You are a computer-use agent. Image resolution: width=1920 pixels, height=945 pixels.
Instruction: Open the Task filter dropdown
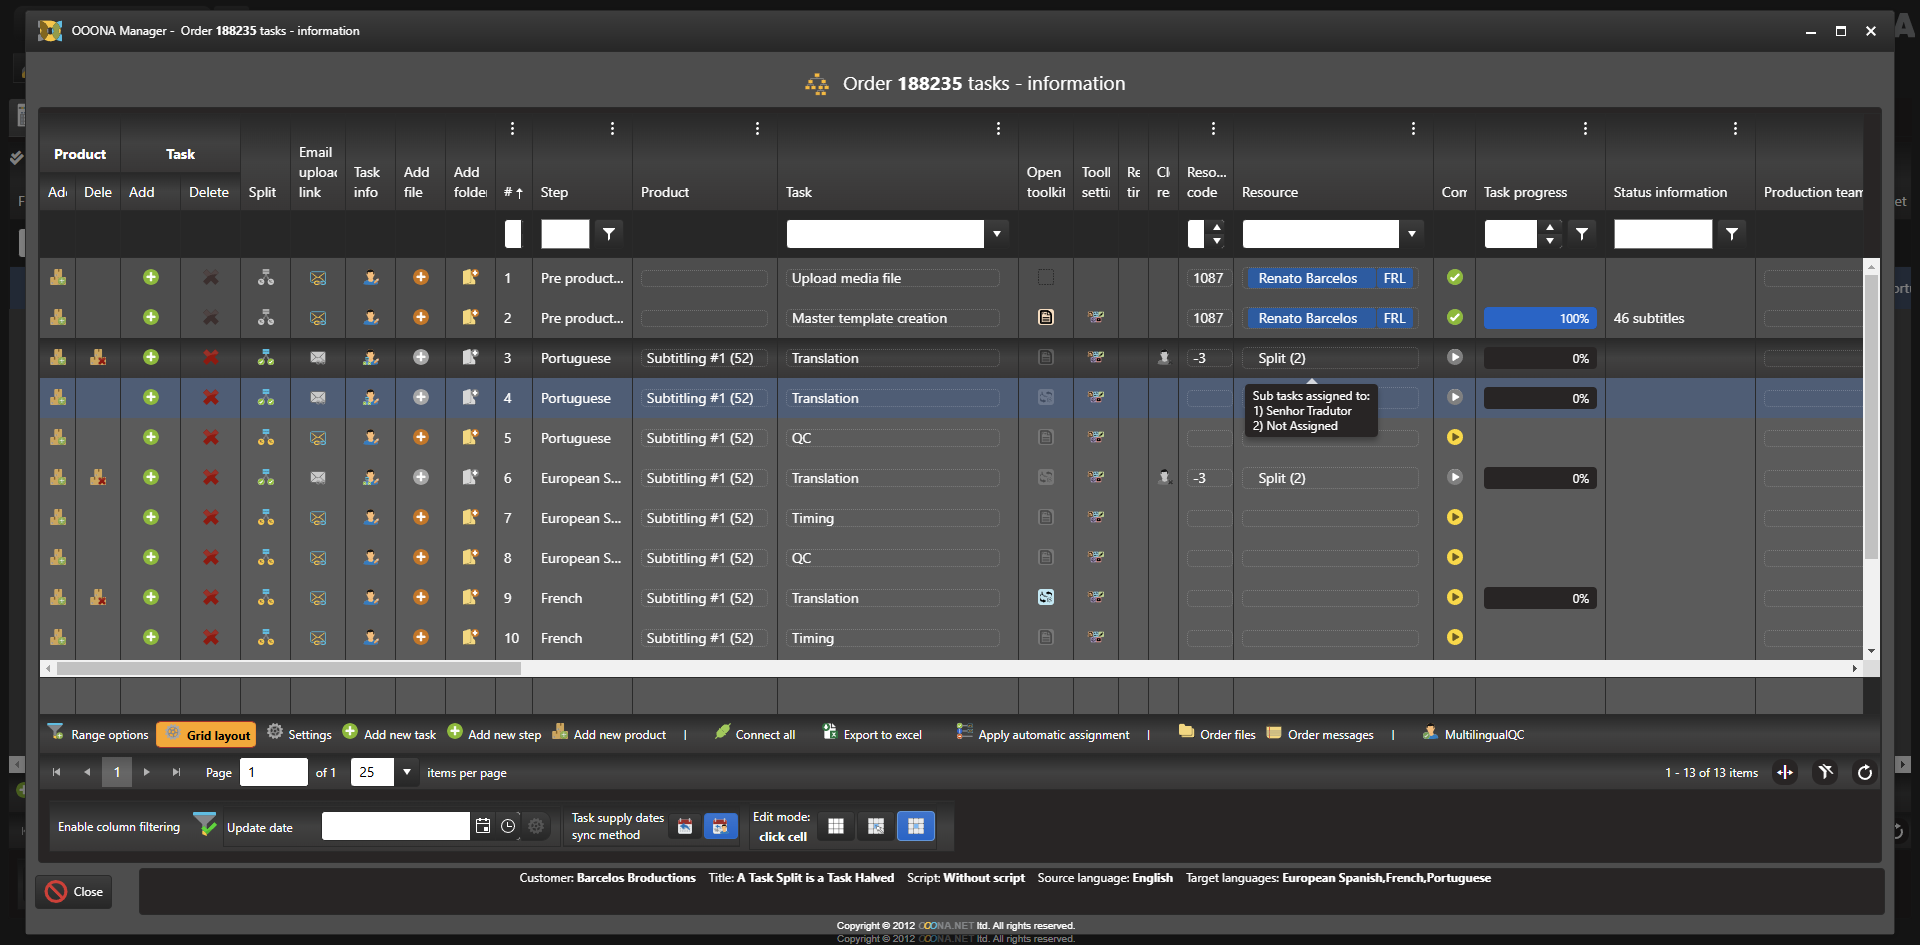click(x=996, y=234)
